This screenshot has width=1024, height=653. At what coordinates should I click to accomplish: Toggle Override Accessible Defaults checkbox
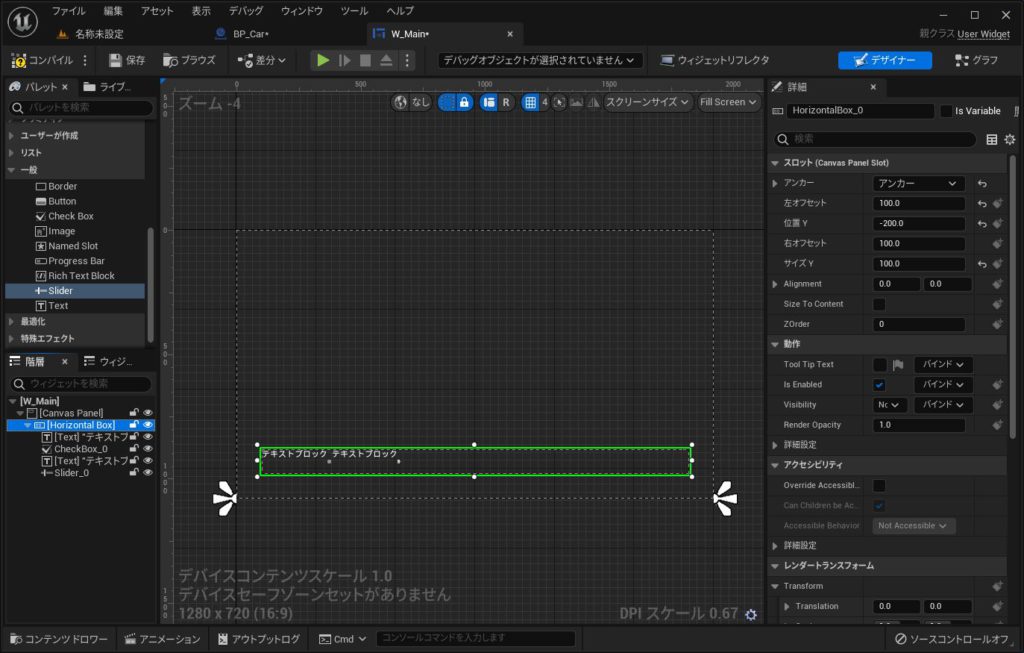tap(879, 485)
